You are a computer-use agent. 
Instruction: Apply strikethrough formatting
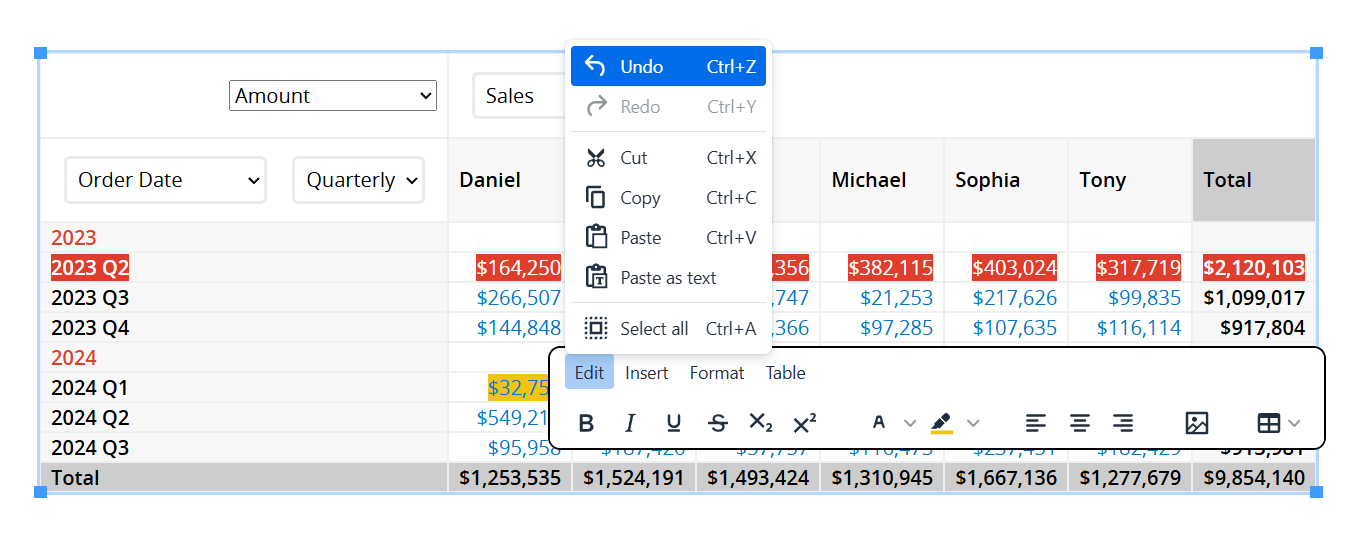tap(718, 423)
